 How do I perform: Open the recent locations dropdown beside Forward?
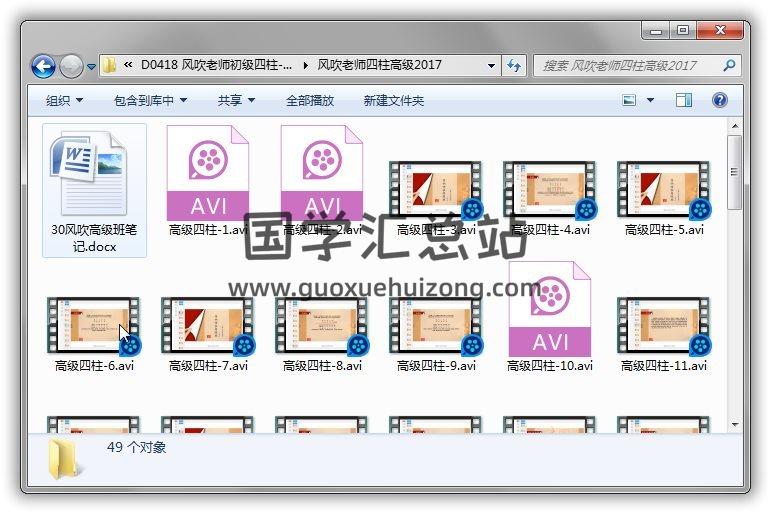click(91, 66)
